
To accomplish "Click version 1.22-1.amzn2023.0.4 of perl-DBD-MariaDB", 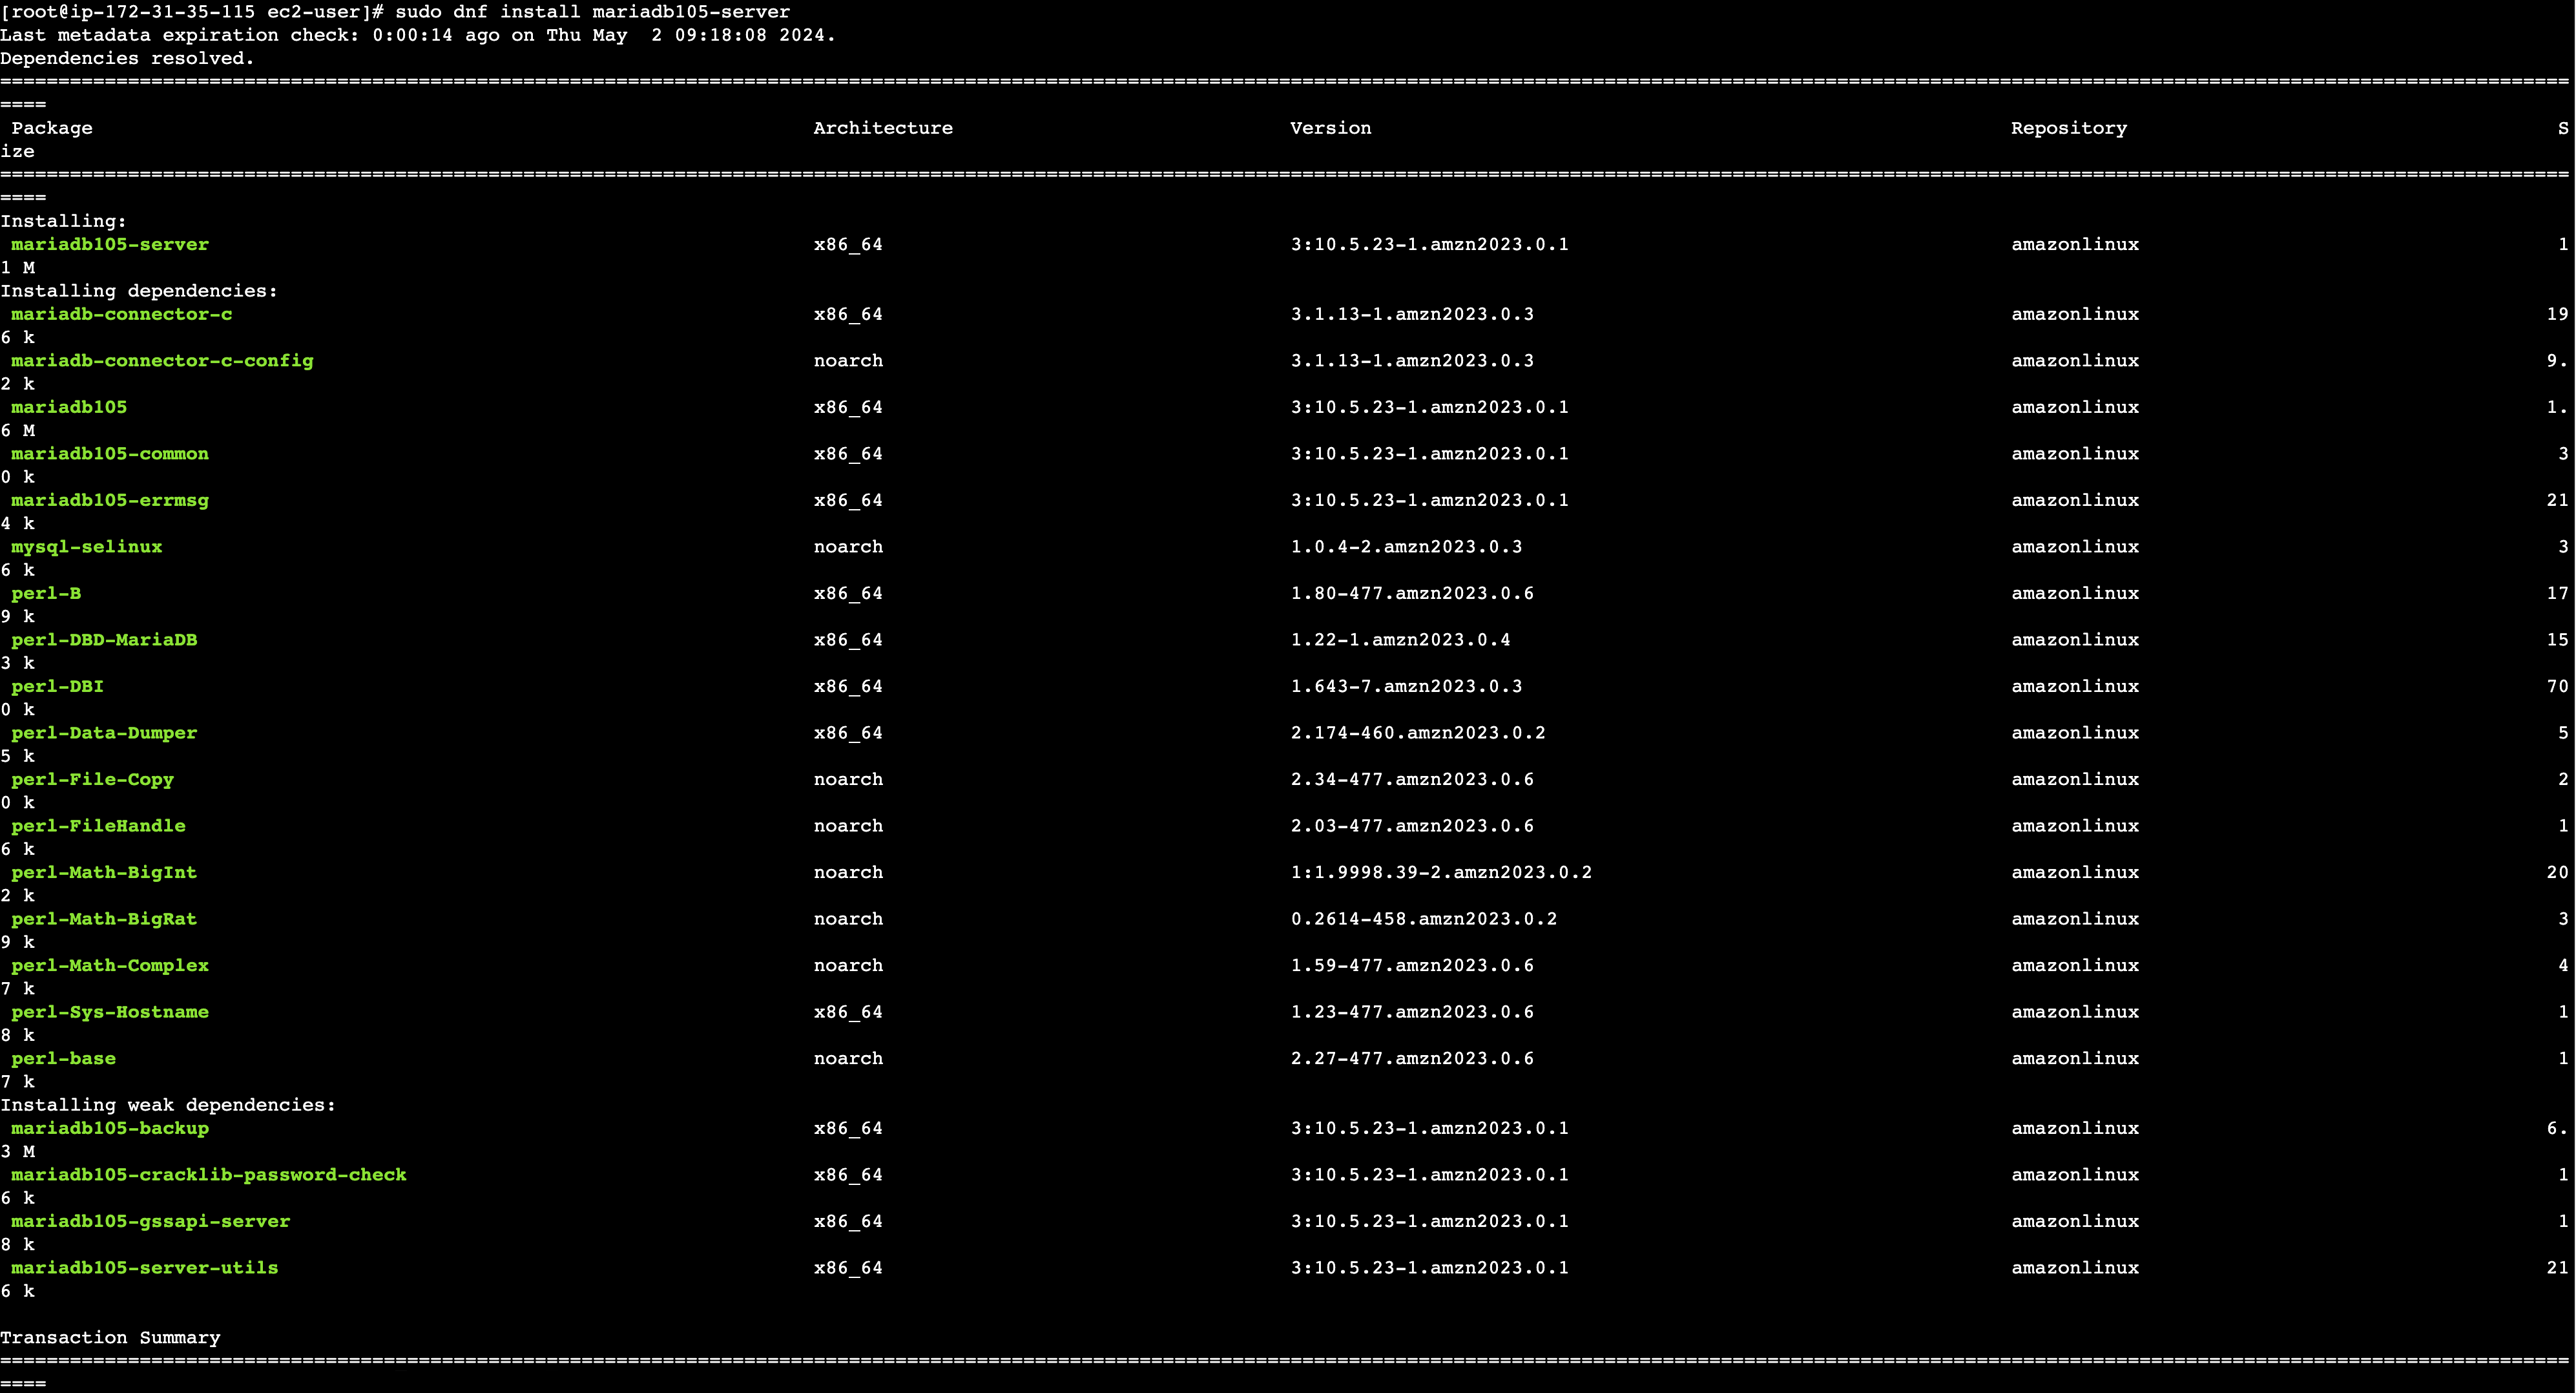I will [x=1400, y=640].
